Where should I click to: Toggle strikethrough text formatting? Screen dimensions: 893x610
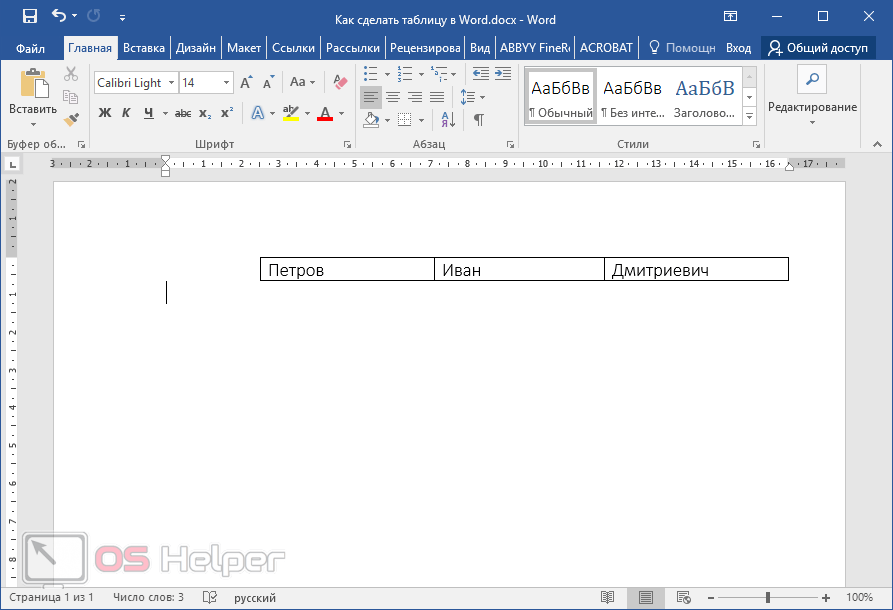182,113
